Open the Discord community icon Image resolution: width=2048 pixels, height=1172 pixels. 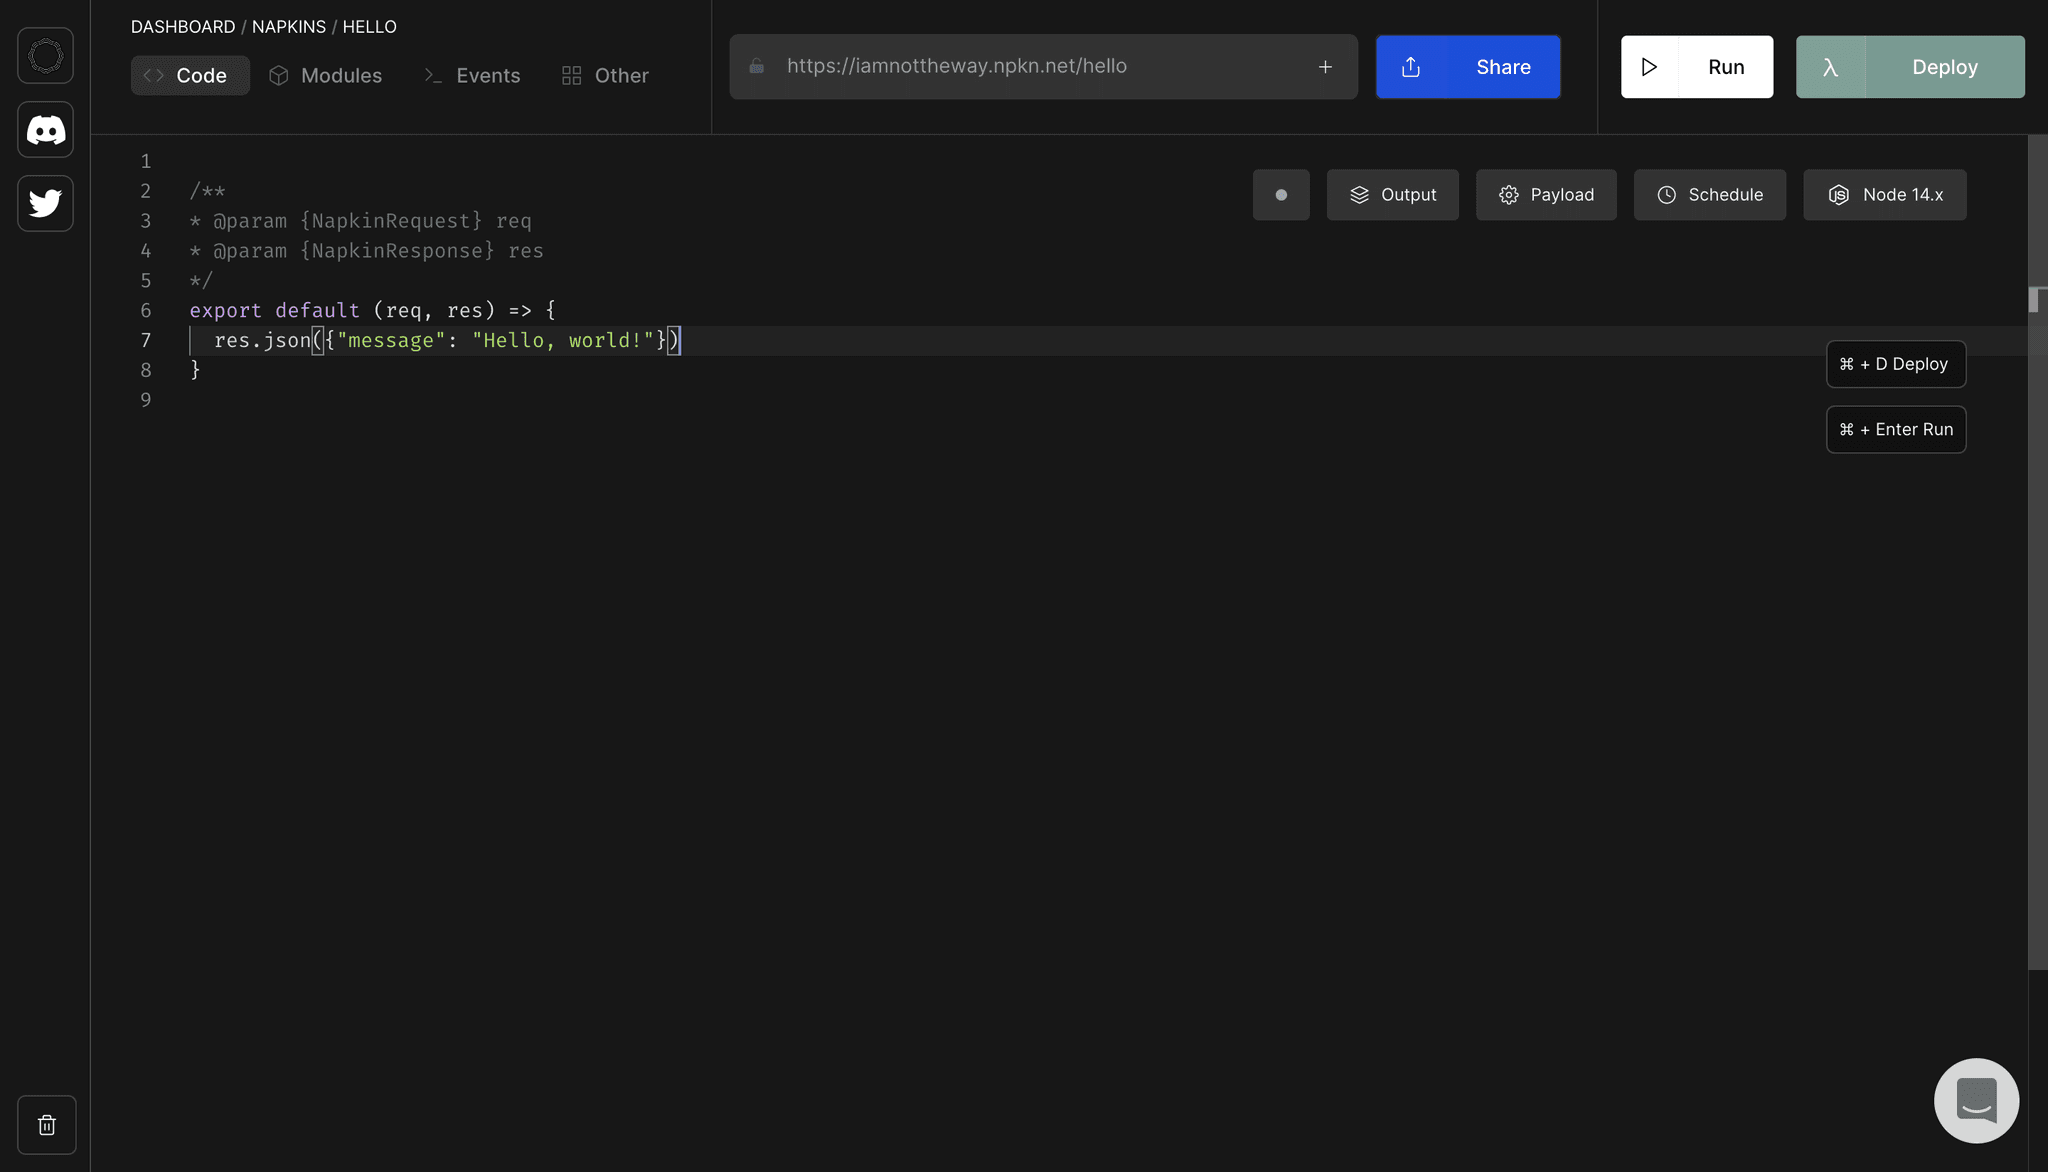tap(46, 129)
